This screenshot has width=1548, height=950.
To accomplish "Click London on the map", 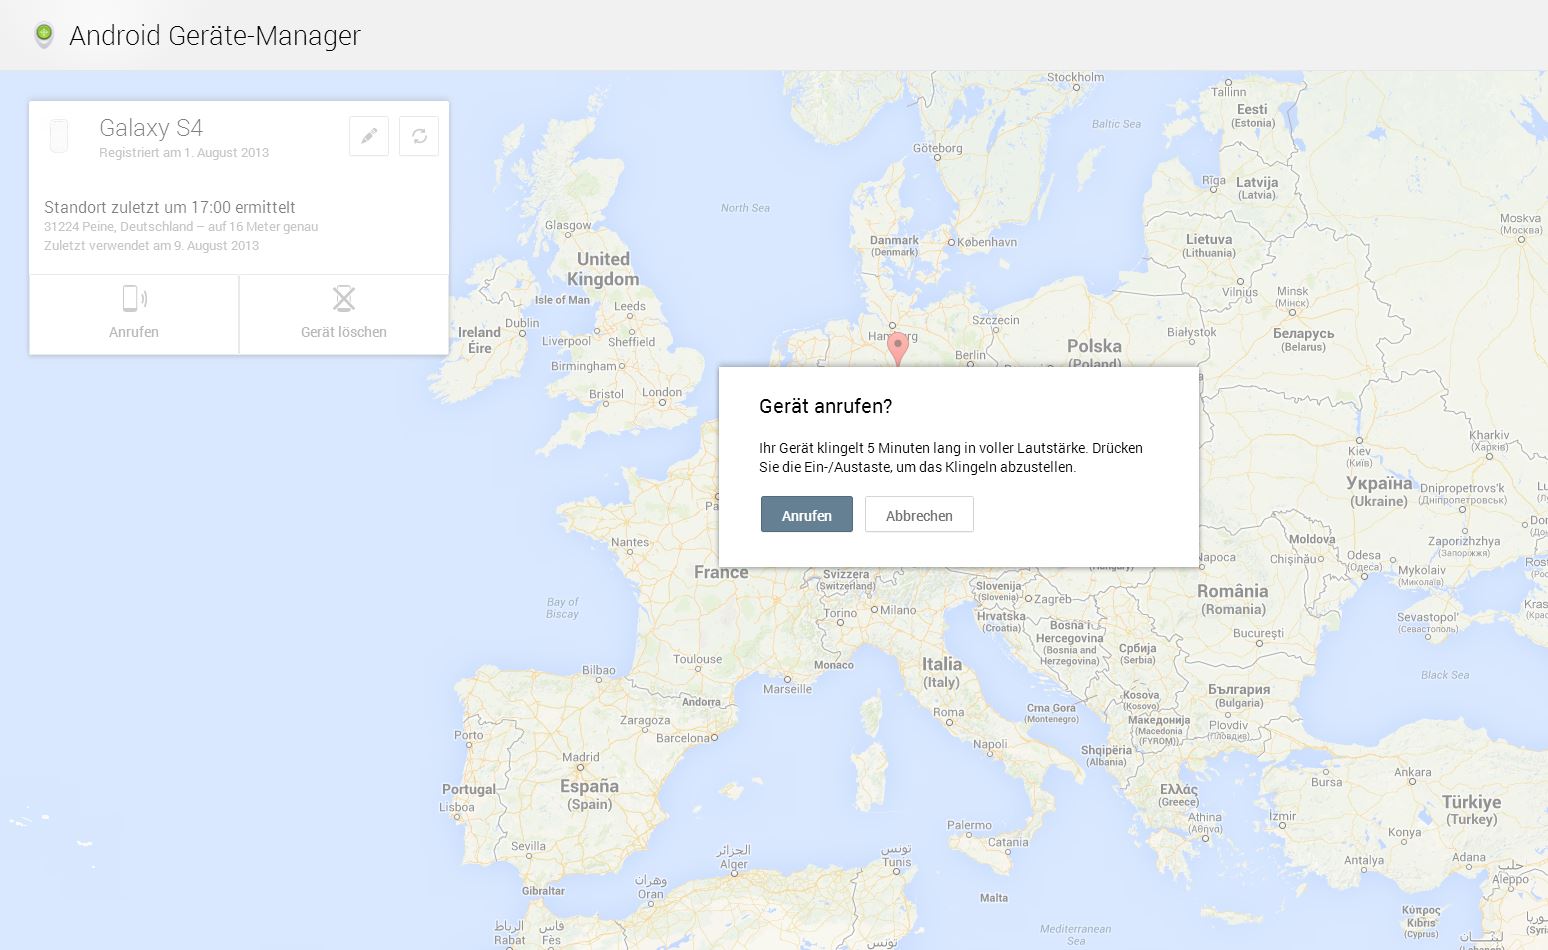I will pyautogui.click(x=662, y=393).
